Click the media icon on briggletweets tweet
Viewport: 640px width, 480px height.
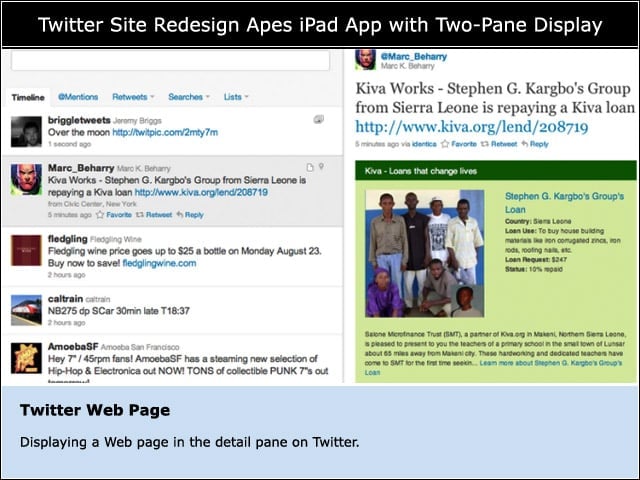[x=318, y=119]
